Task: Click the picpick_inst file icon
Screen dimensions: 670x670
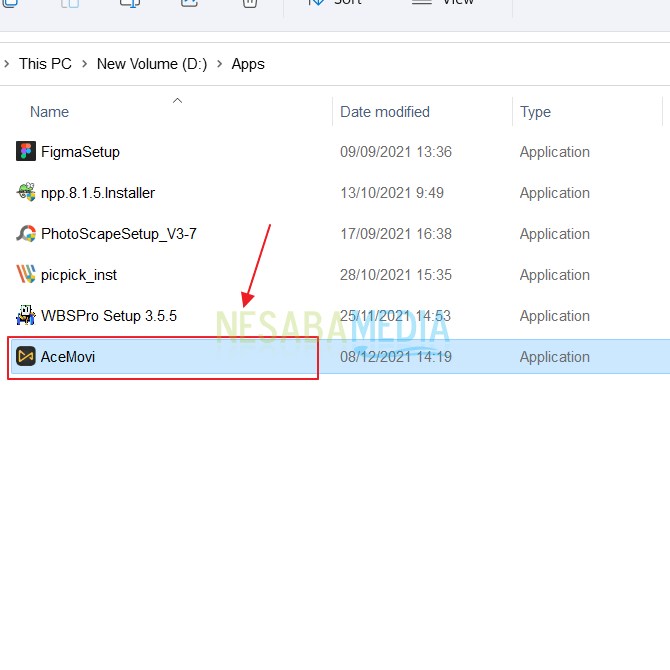Action: pyautogui.click(x=26, y=274)
